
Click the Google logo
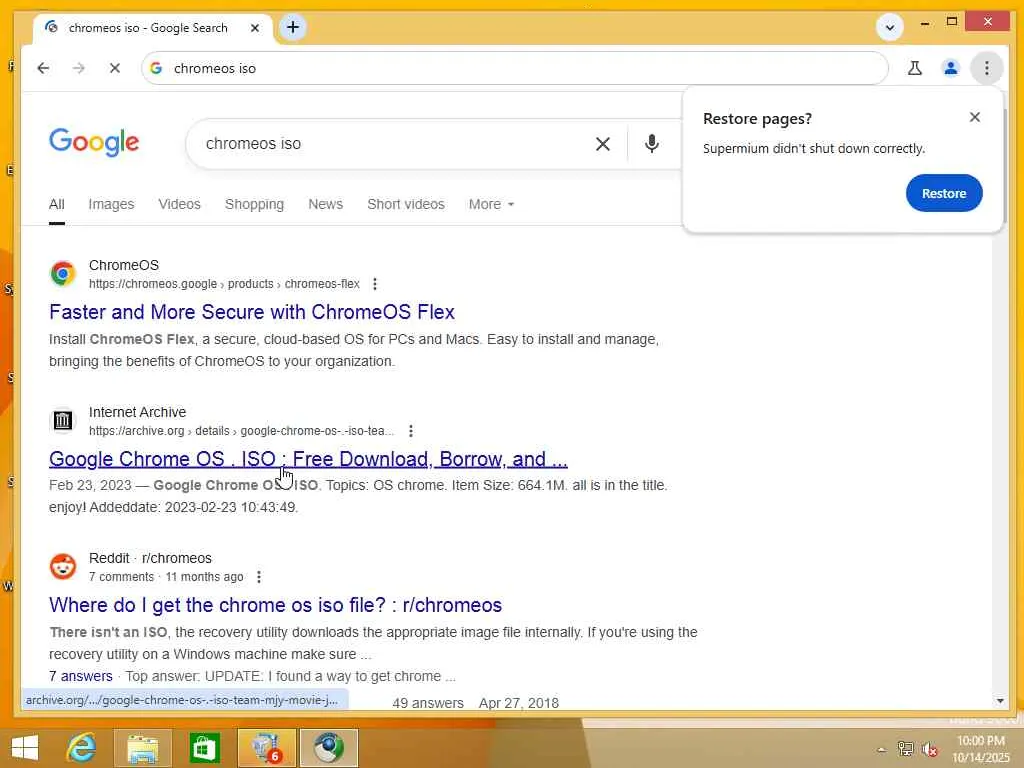pos(94,142)
